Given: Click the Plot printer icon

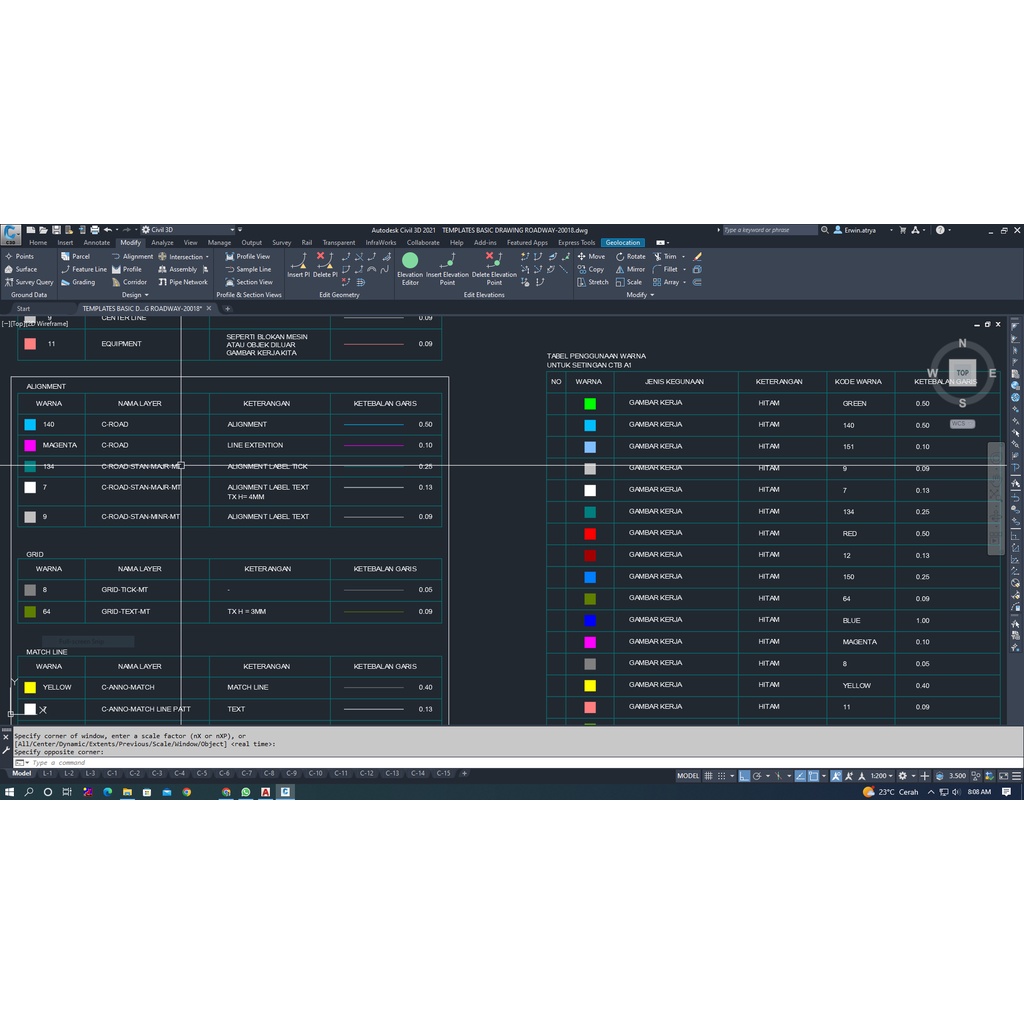Looking at the screenshot, I should click(x=95, y=230).
